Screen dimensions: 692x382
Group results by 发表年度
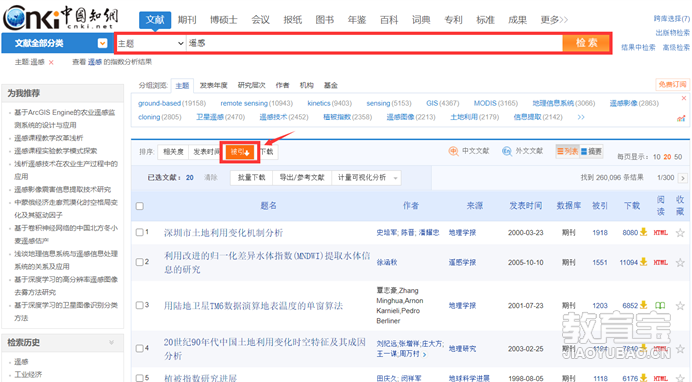coord(213,85)
